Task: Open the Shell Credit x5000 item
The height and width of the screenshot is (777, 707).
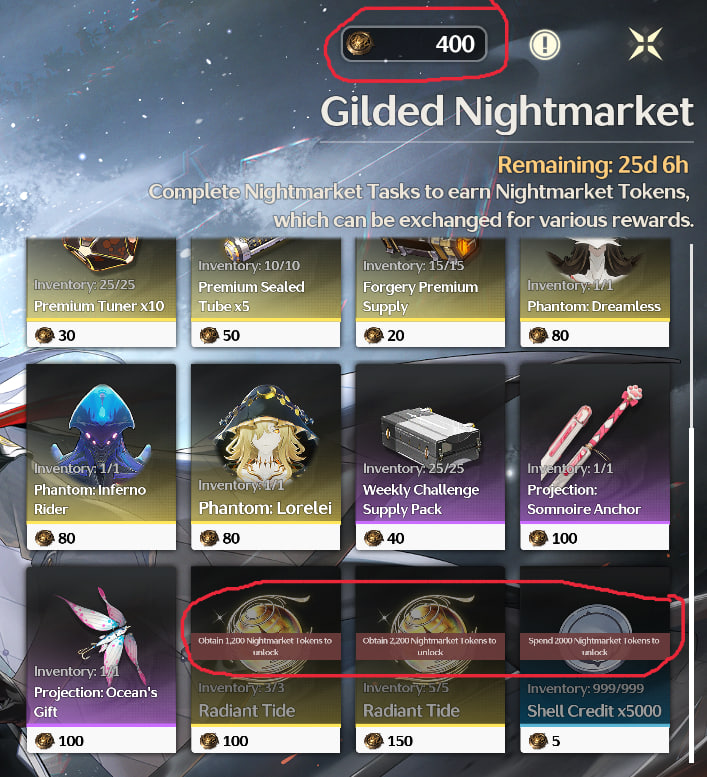Action: click(595, 659)
